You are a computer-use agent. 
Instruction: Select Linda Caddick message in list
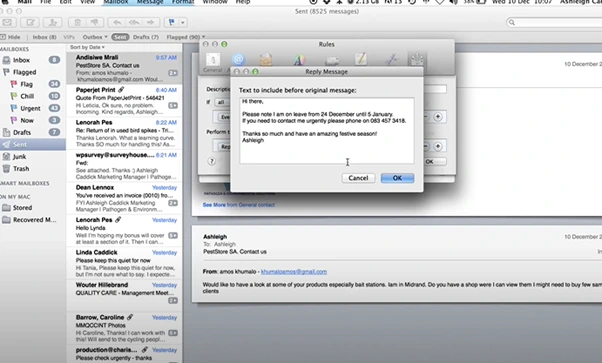[x=124, y=264]
